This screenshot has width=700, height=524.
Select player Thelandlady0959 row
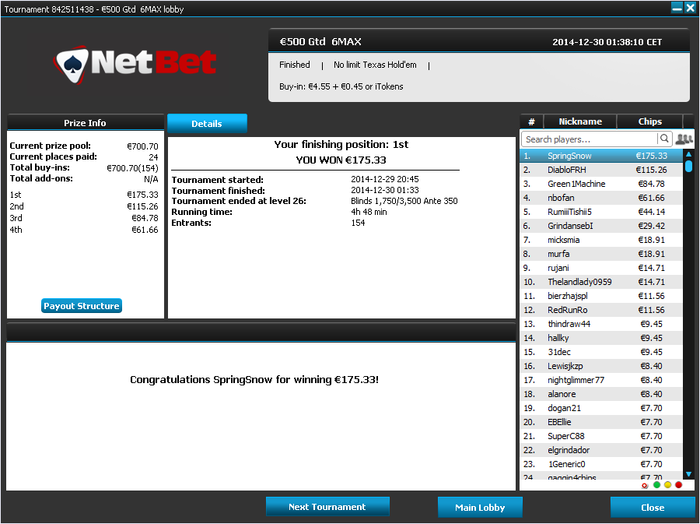601,282
